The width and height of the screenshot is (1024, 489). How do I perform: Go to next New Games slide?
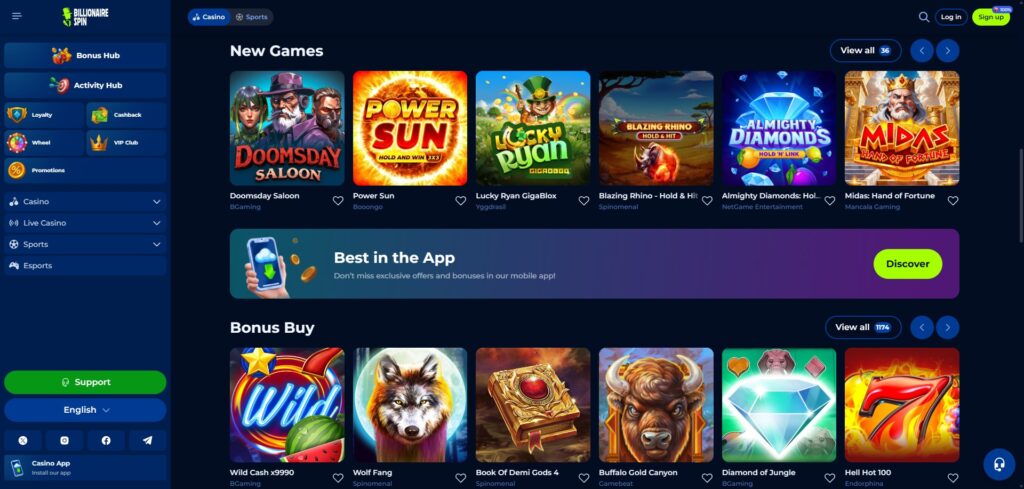click(x=948, y=50)
